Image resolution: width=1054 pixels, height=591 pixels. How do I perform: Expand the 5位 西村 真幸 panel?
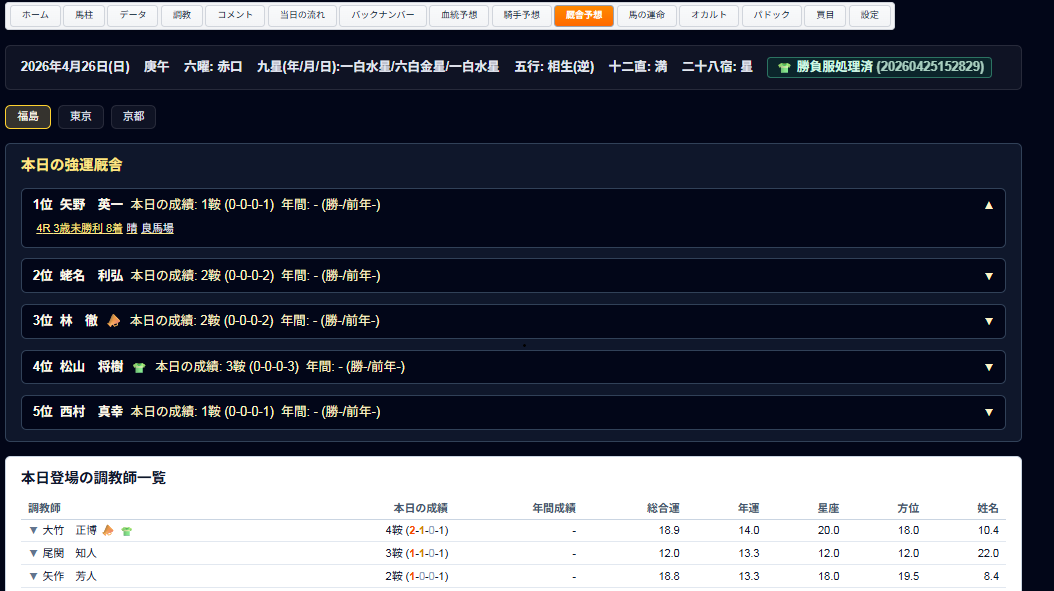pyautogui.click(x=988, y=412)
